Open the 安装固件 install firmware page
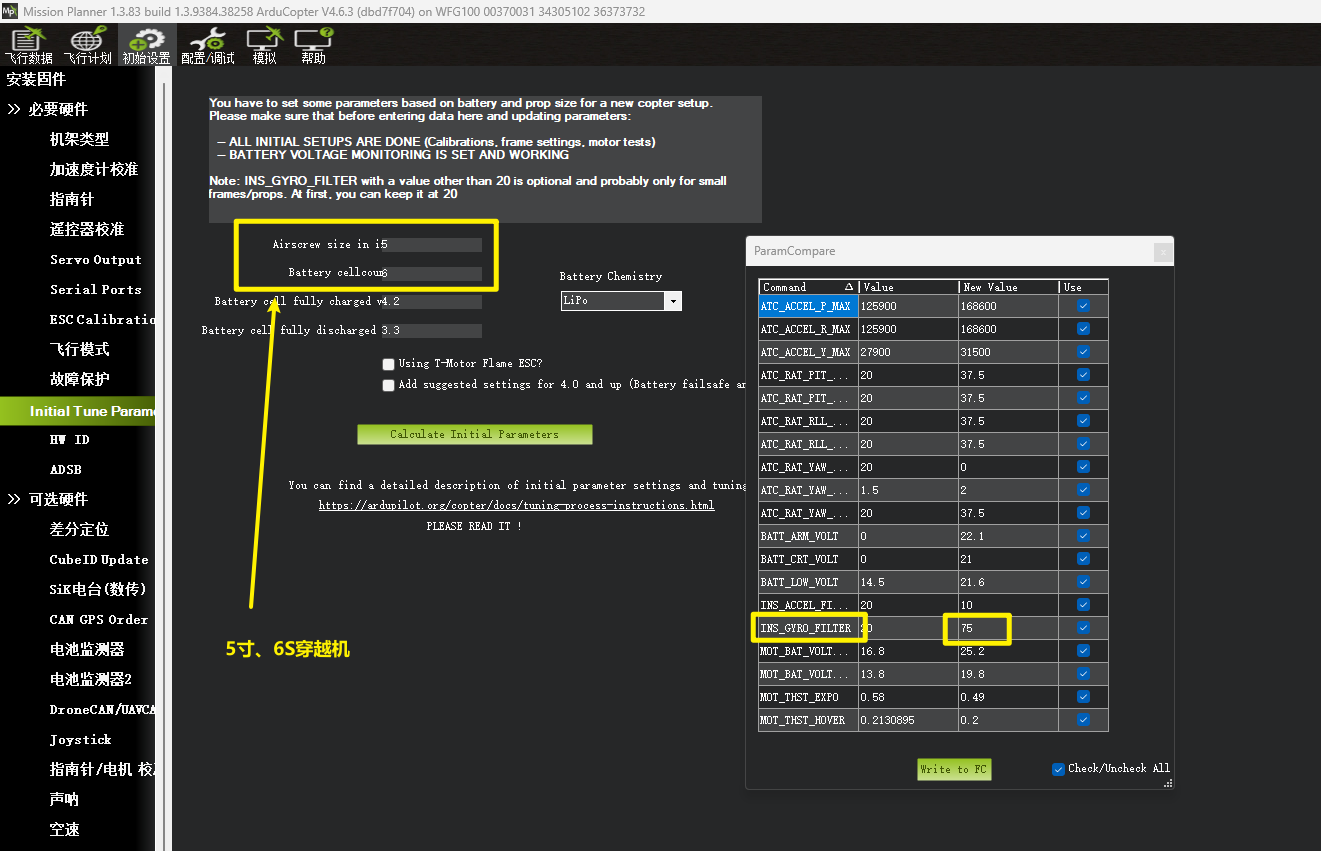 36,79
